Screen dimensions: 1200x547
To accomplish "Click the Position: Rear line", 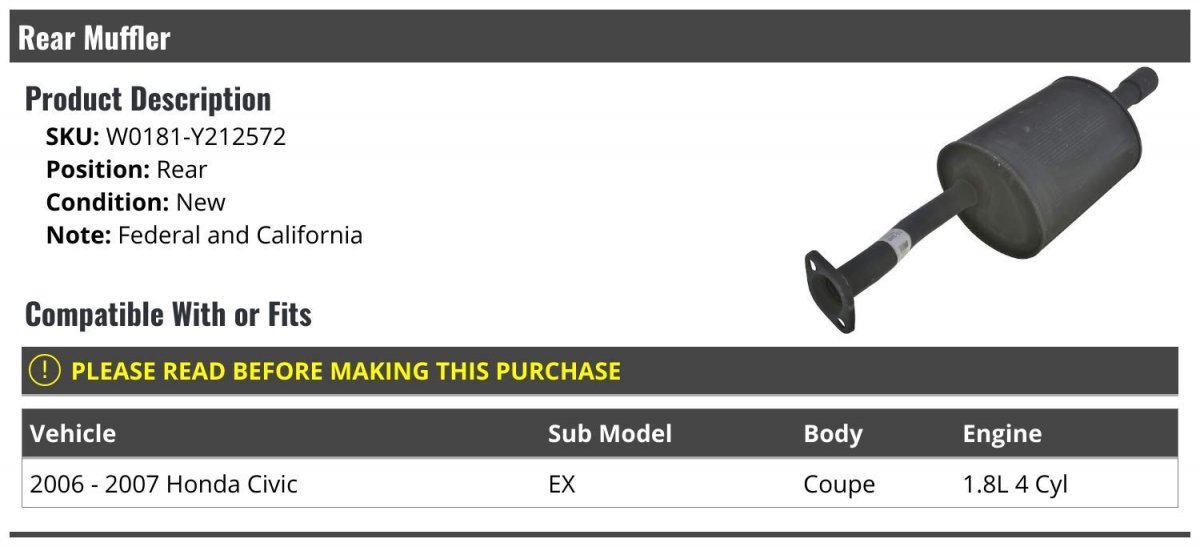I will click(127, 170).
